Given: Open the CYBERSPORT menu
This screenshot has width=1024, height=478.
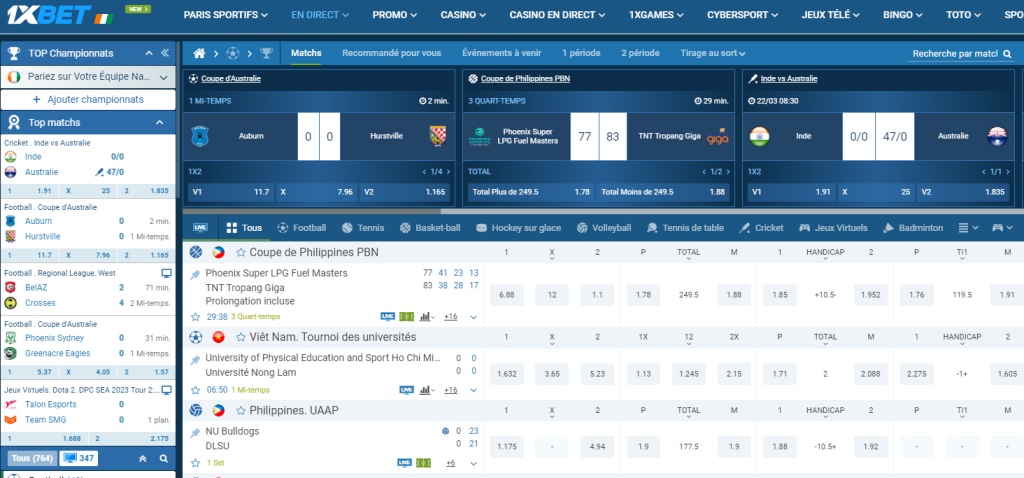Looking at the screenshot, I should coord(743,15).
